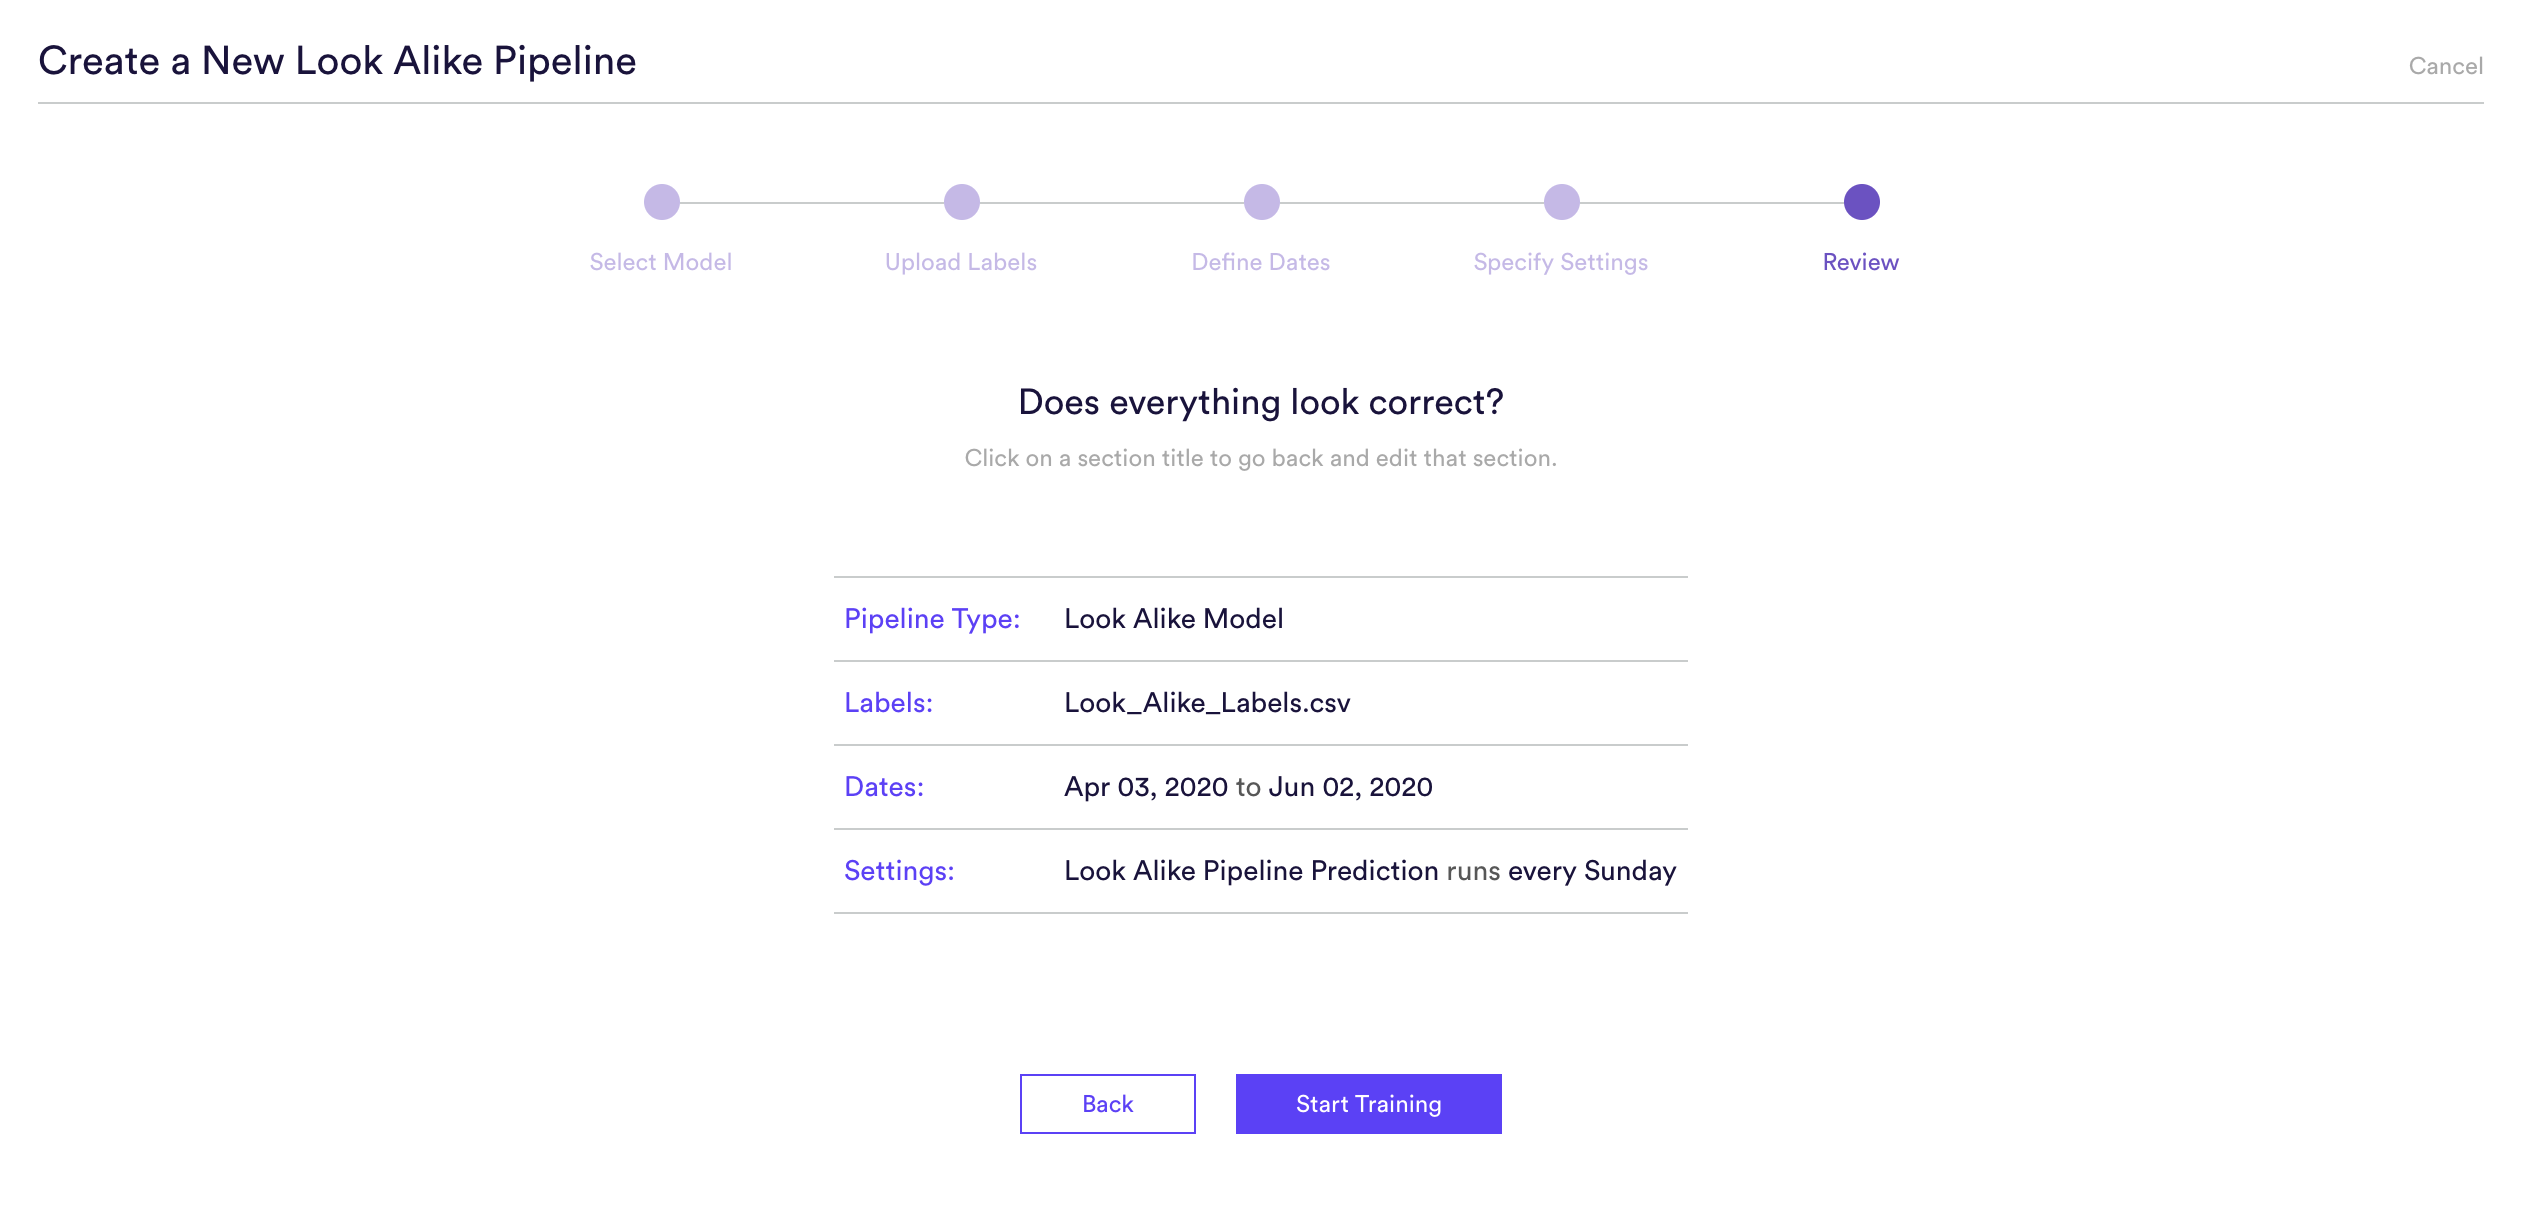The width and height of the screenshot is (2522, 1222).
Task: Edit the Labels section title
Action: [x=888, y=703]
